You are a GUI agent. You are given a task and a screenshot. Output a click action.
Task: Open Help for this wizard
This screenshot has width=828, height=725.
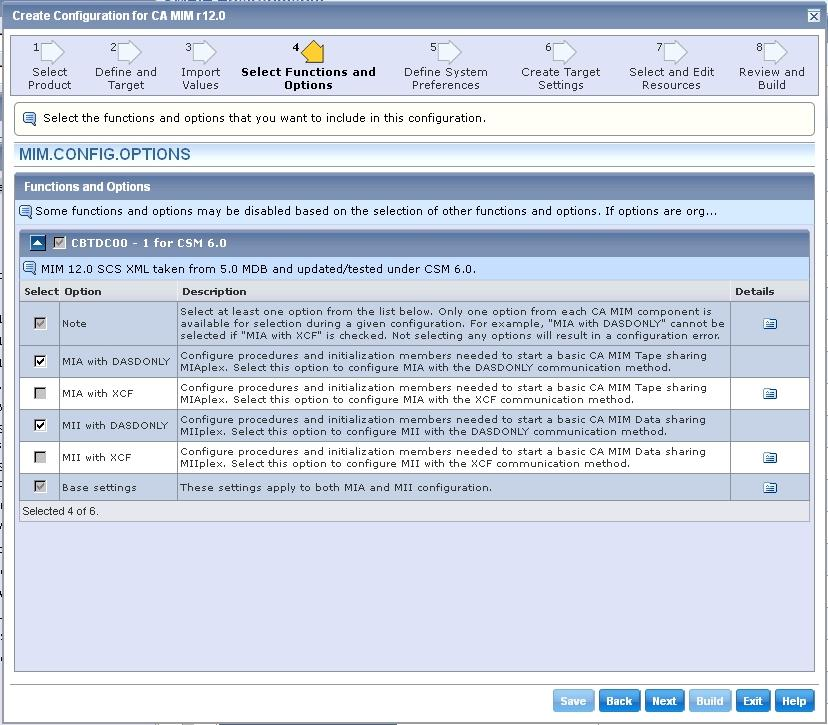[x=794, y=701]
